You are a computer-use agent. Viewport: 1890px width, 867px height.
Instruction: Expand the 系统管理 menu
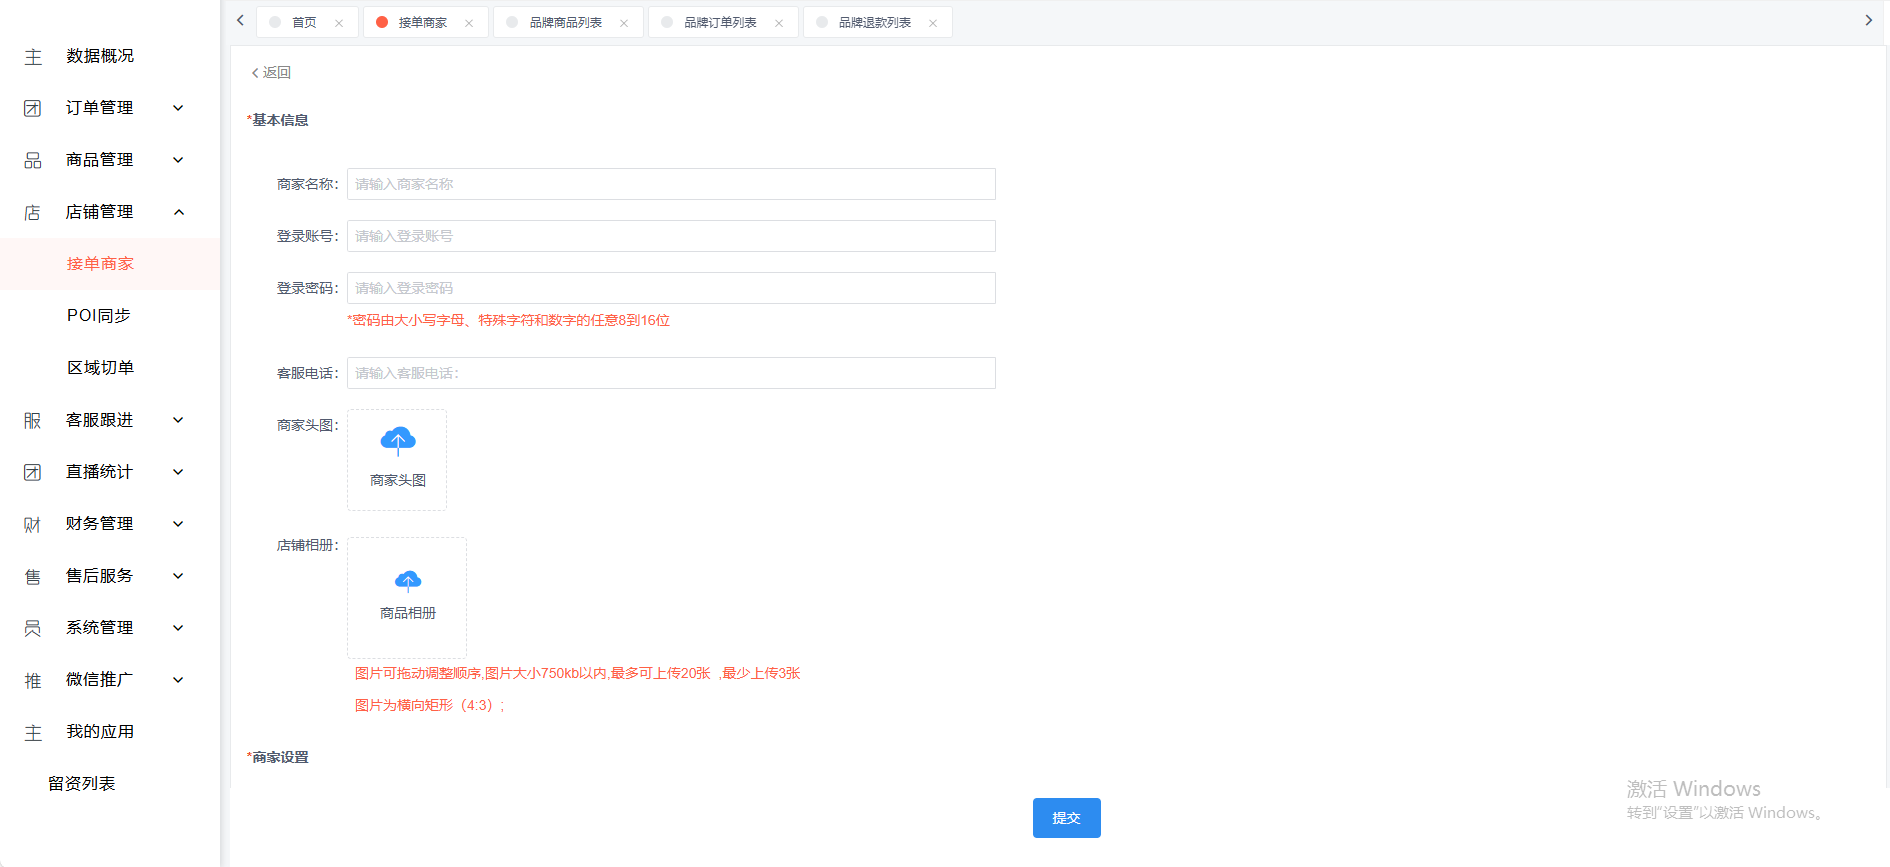(178, 628)
